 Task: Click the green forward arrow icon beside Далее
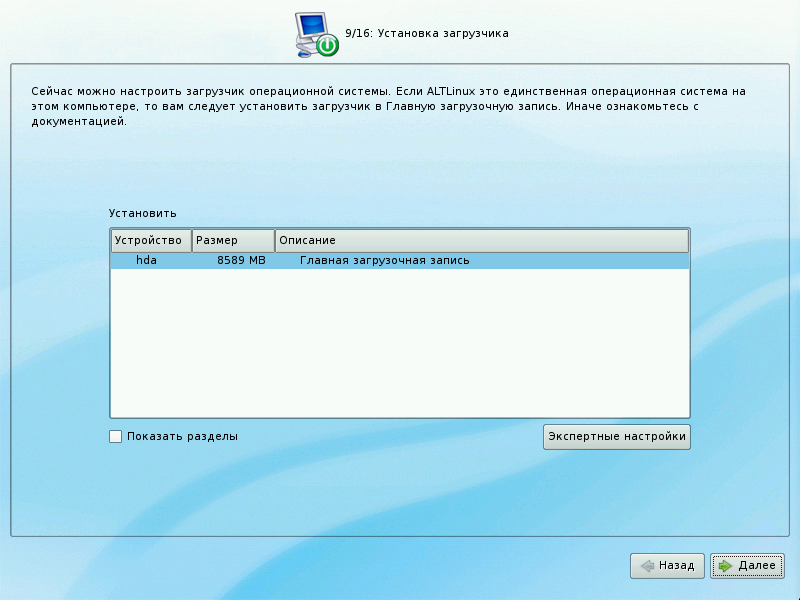point(726,566)
